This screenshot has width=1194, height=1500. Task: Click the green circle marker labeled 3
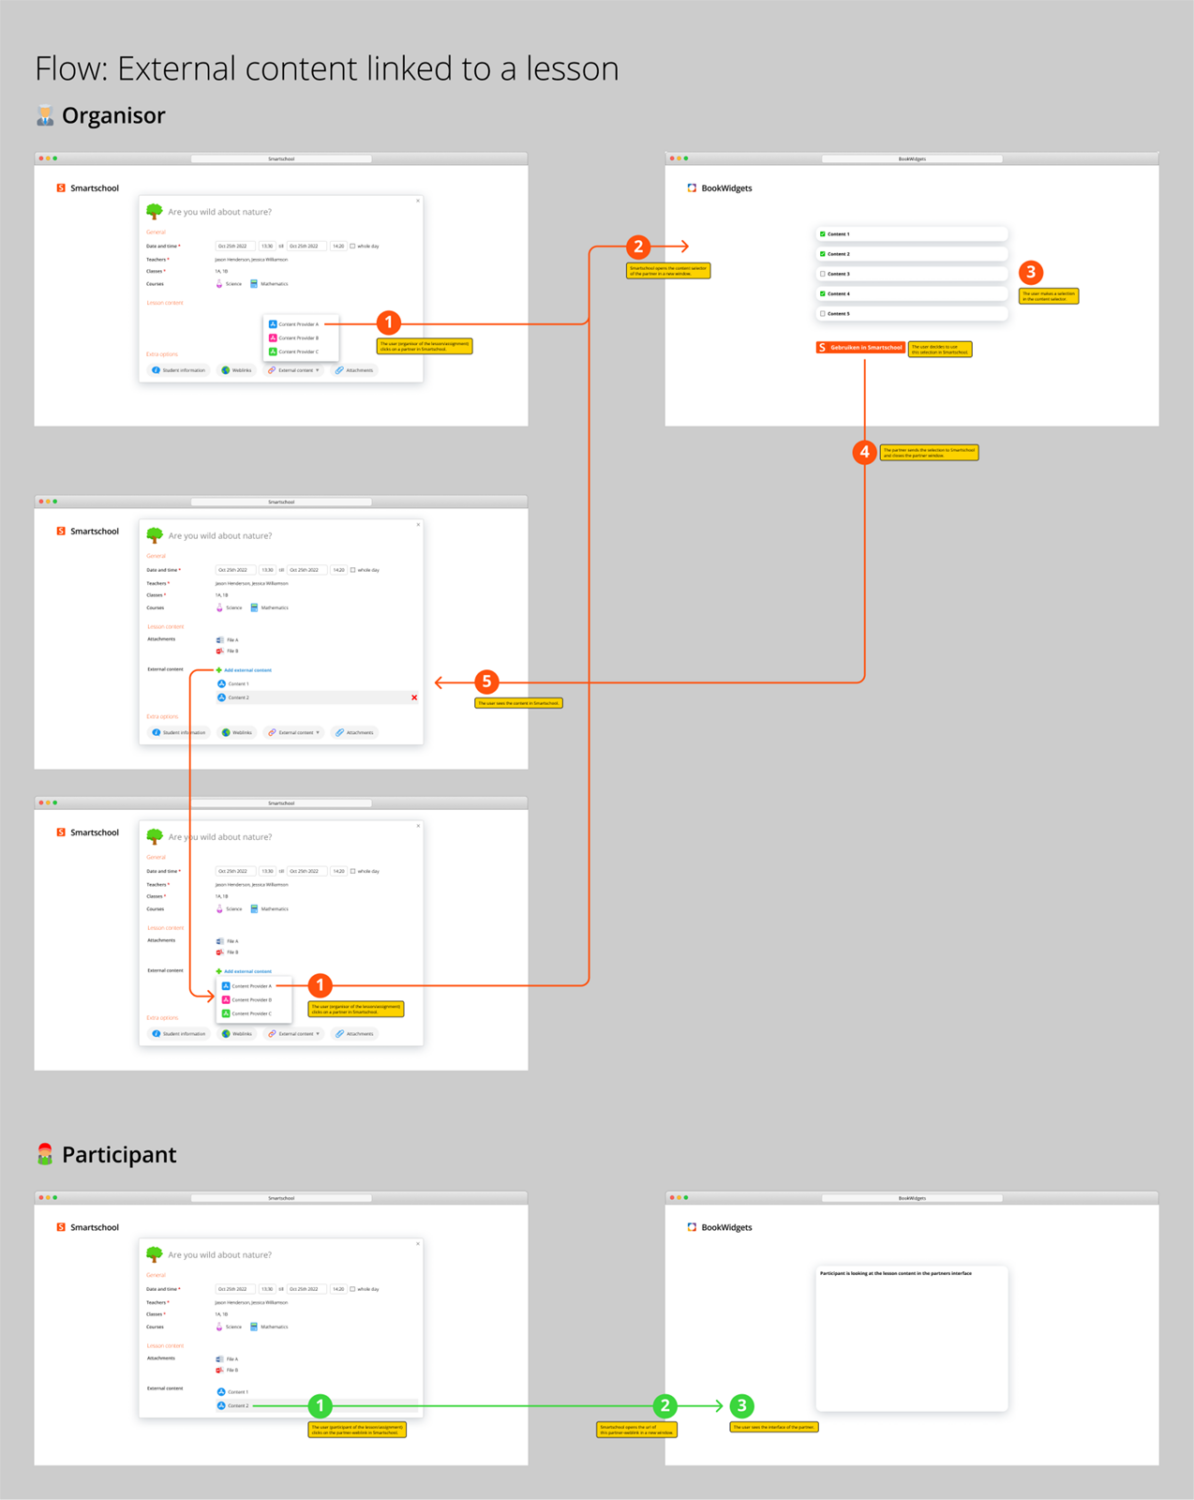coord(741,1405)
